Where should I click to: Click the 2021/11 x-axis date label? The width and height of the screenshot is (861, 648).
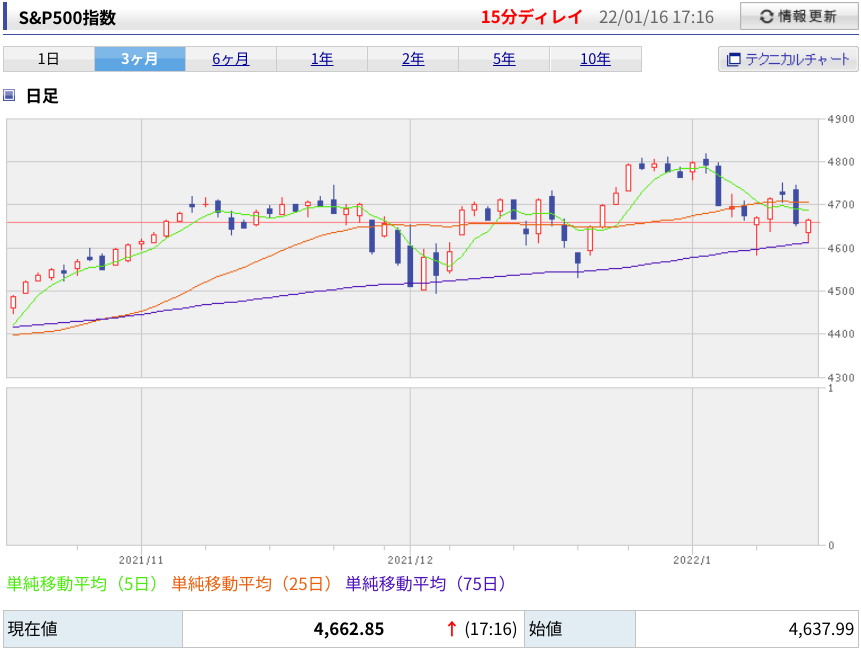point(141,560)
